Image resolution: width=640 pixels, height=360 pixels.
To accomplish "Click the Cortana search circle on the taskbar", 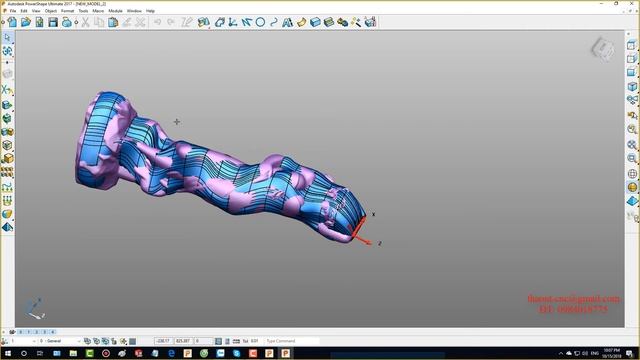I will pos(24,353).
